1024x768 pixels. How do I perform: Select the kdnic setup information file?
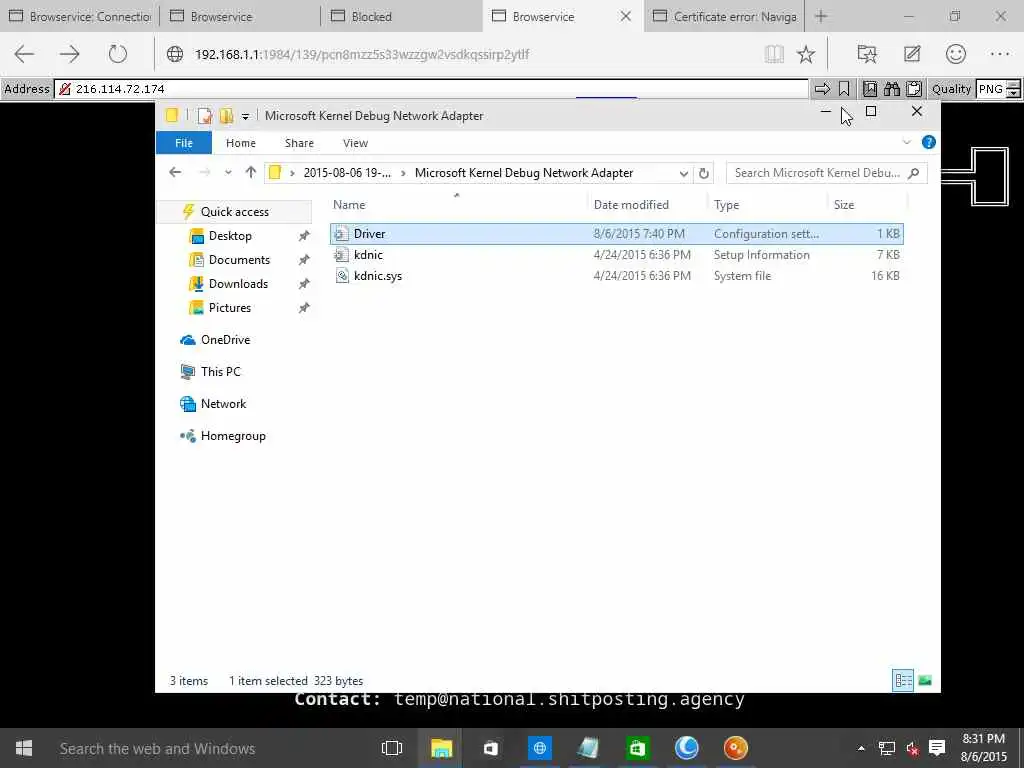616,255
